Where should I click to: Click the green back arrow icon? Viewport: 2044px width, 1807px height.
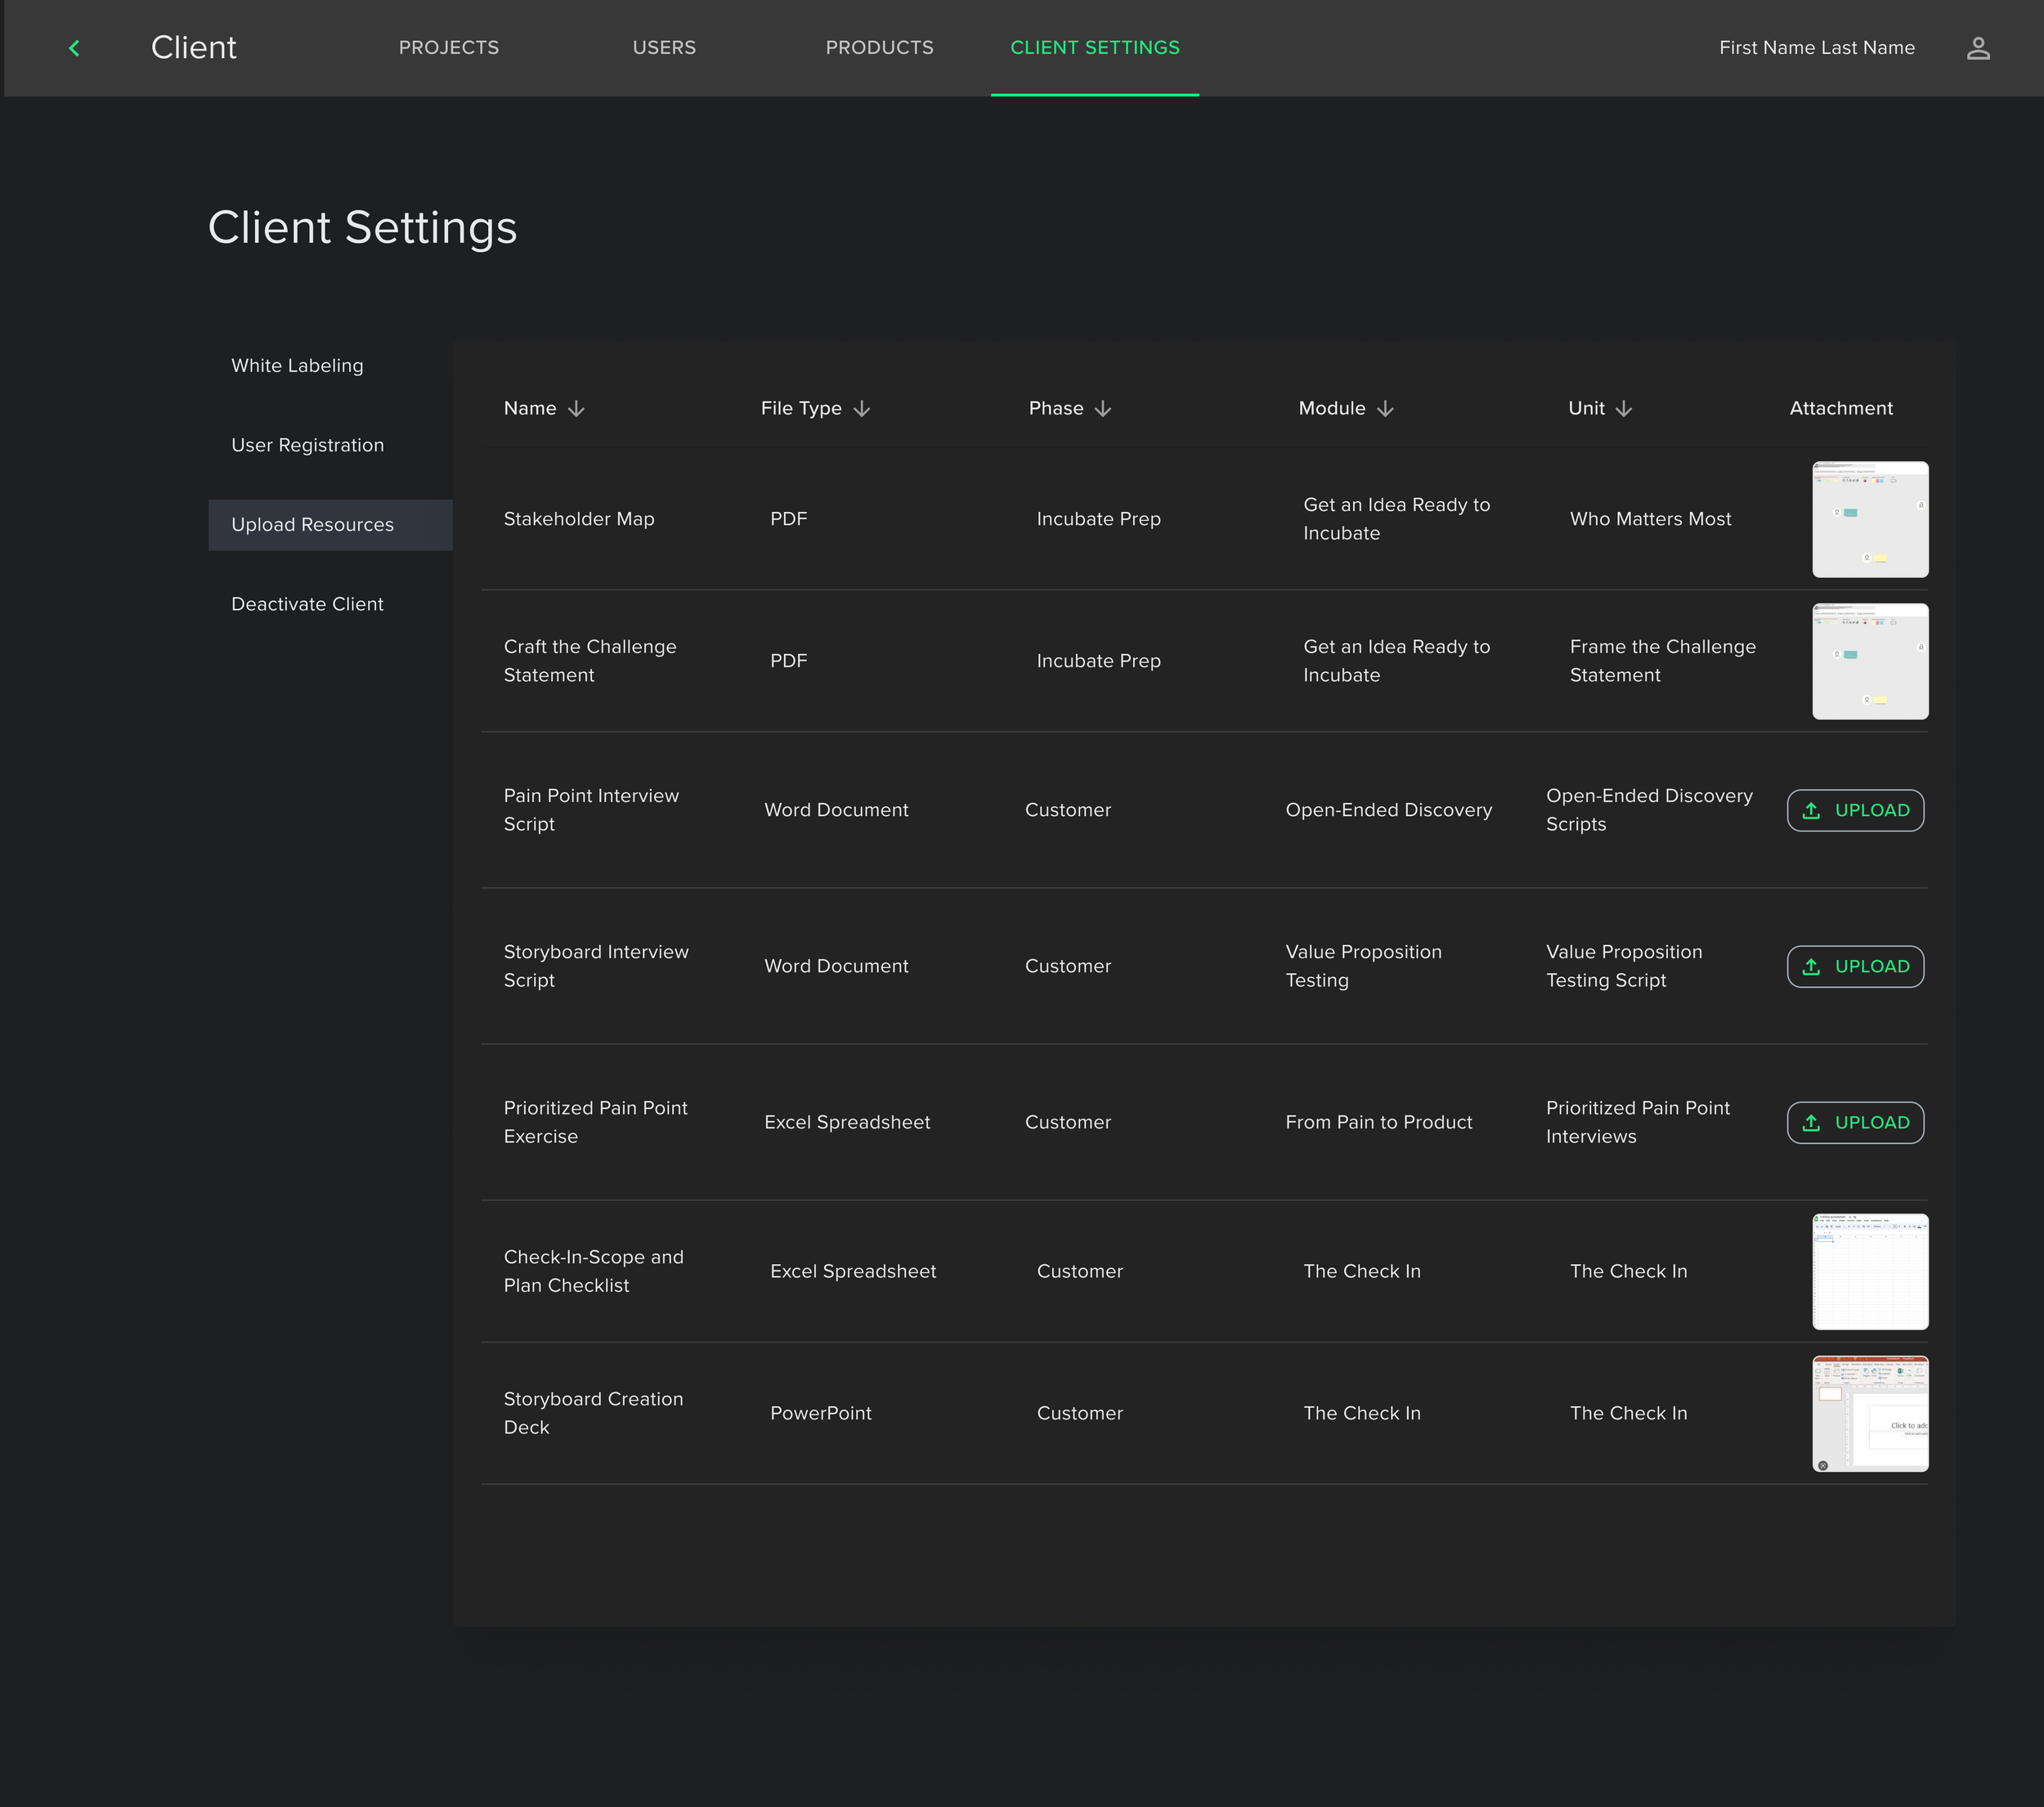click(74, 48)
